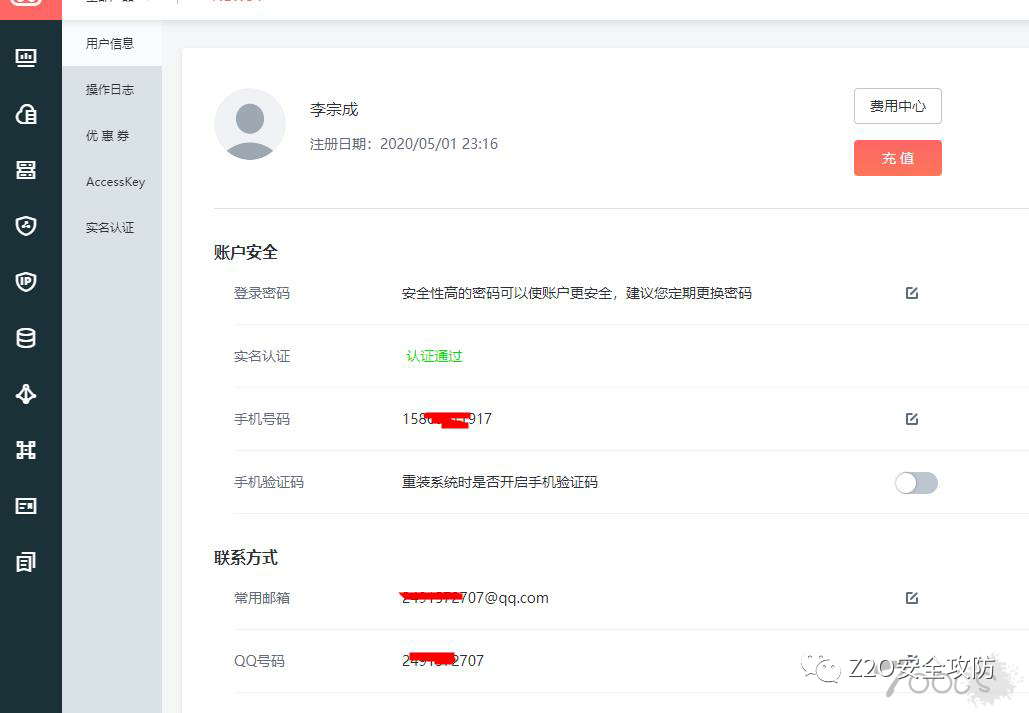Open the IP shield icon in sidebar

click(x=26, y=282)
